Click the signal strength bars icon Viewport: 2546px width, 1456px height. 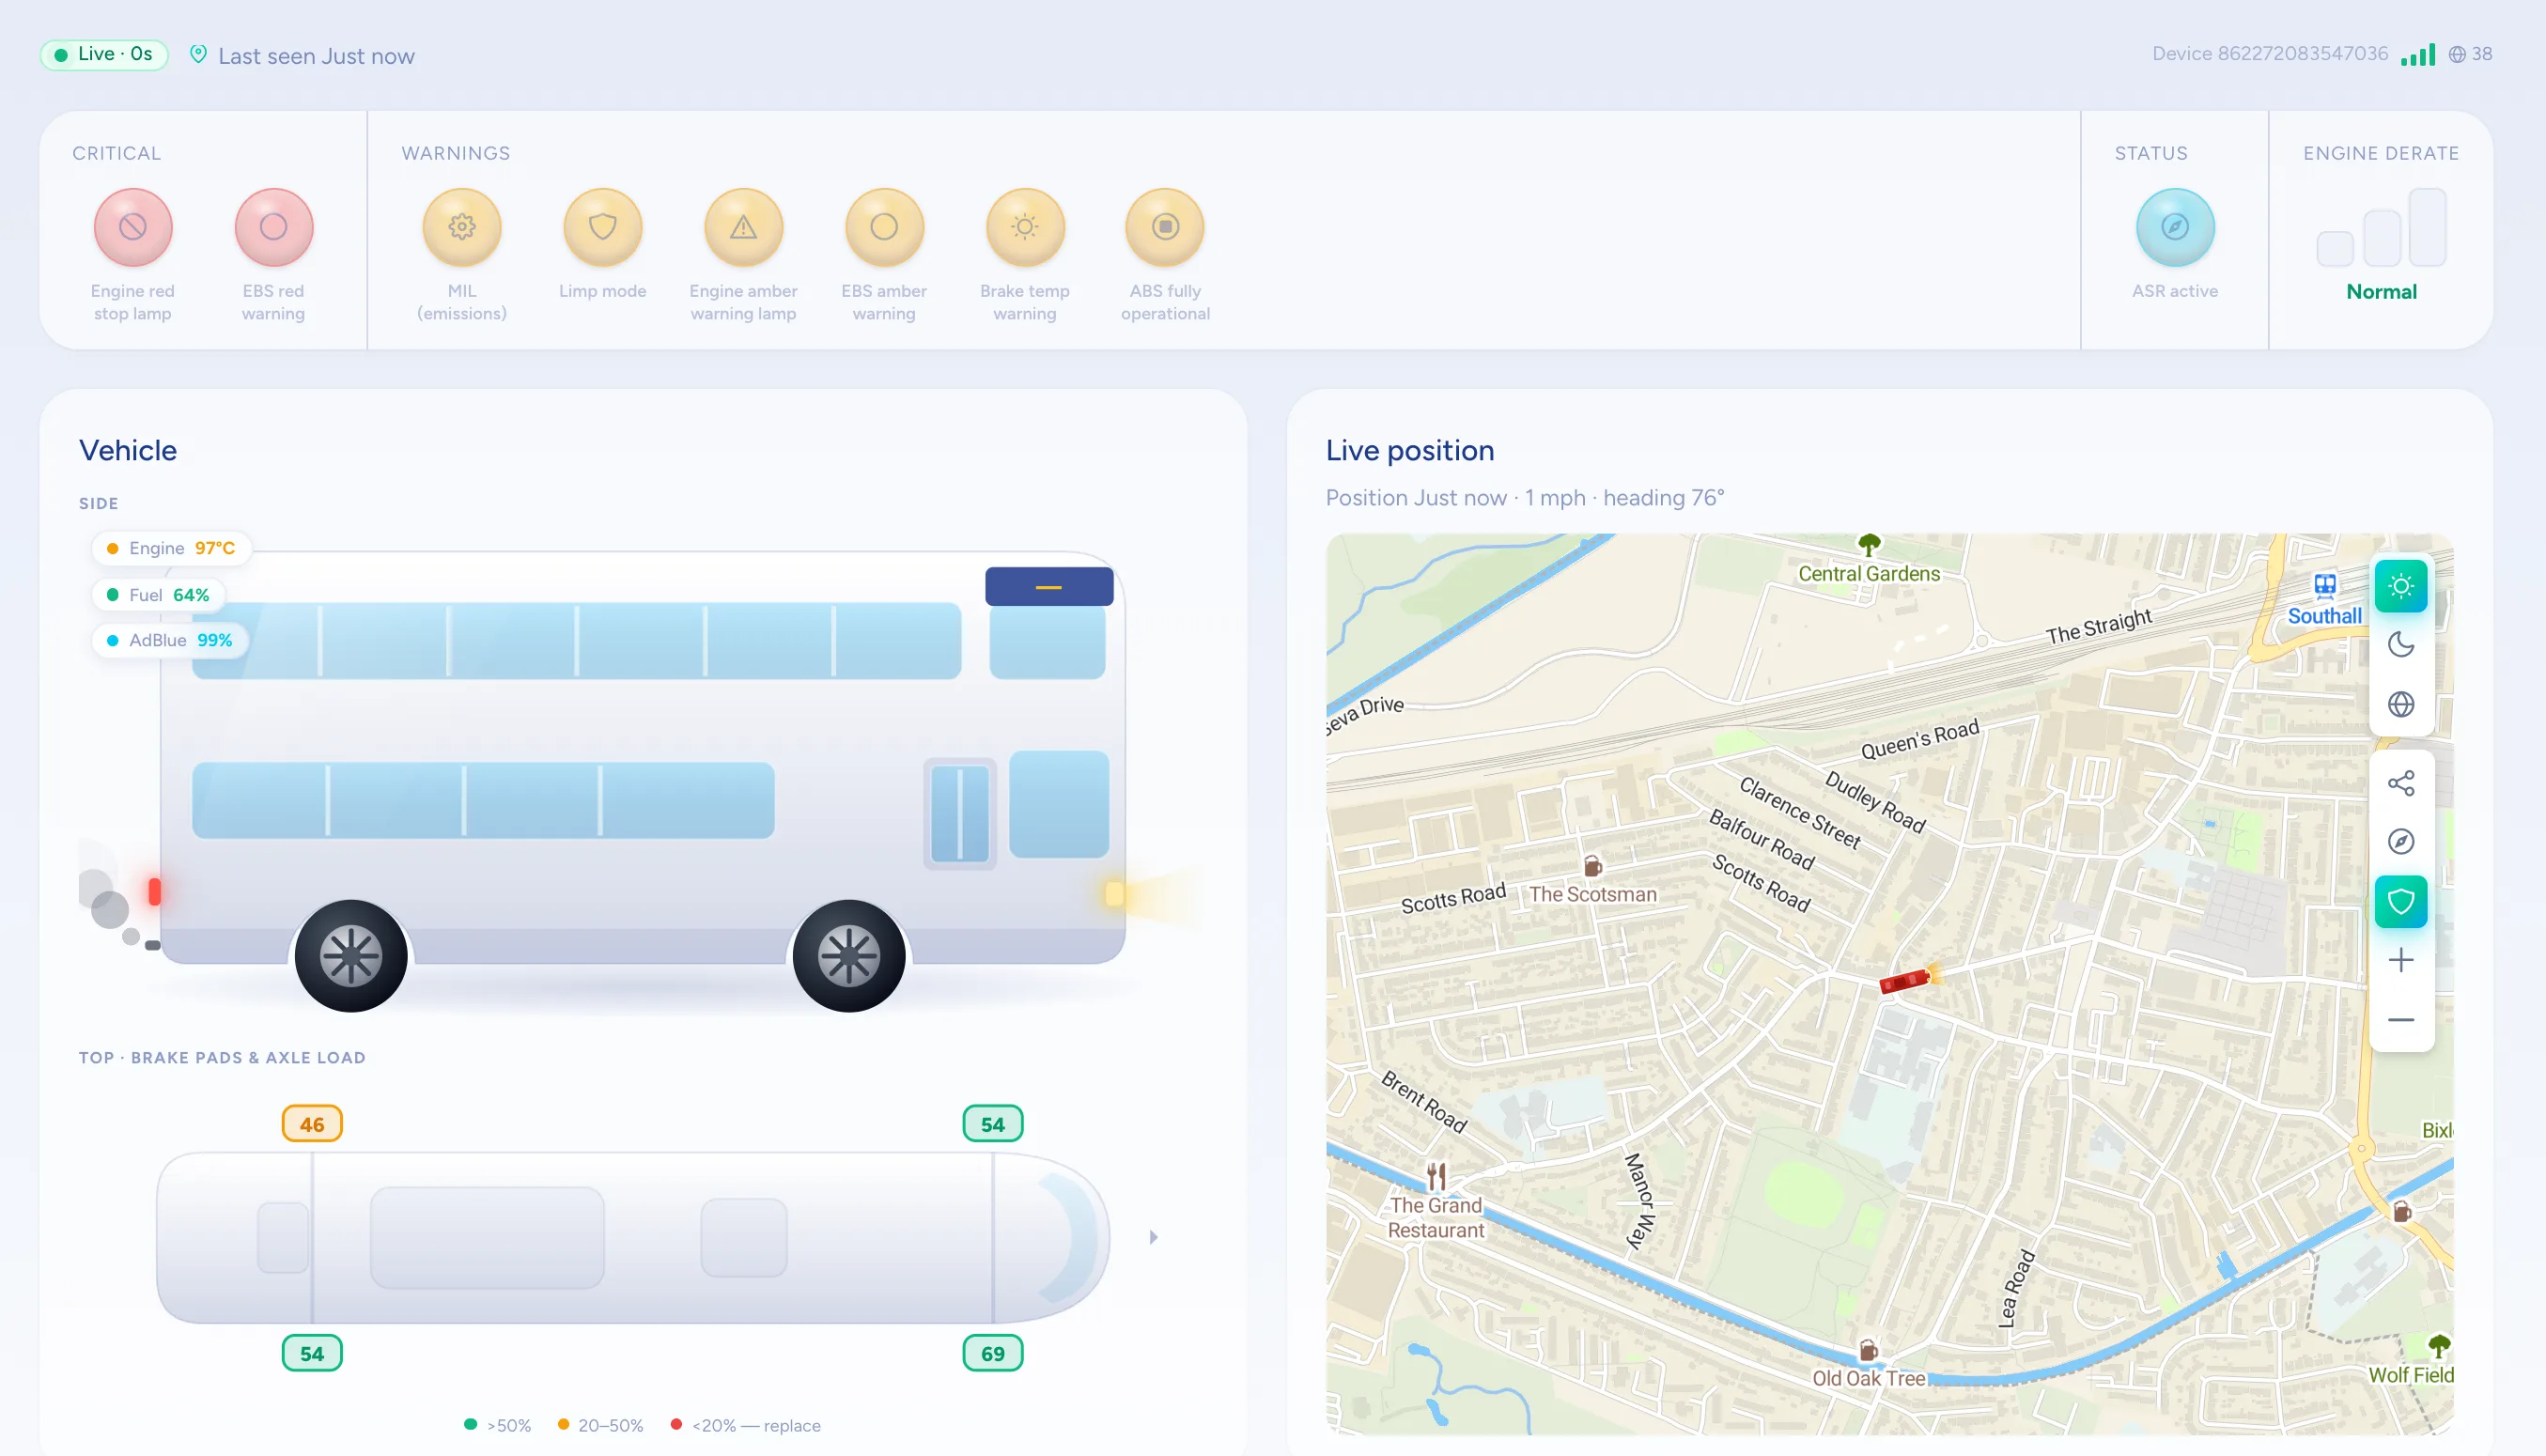tap(2418, 54)
